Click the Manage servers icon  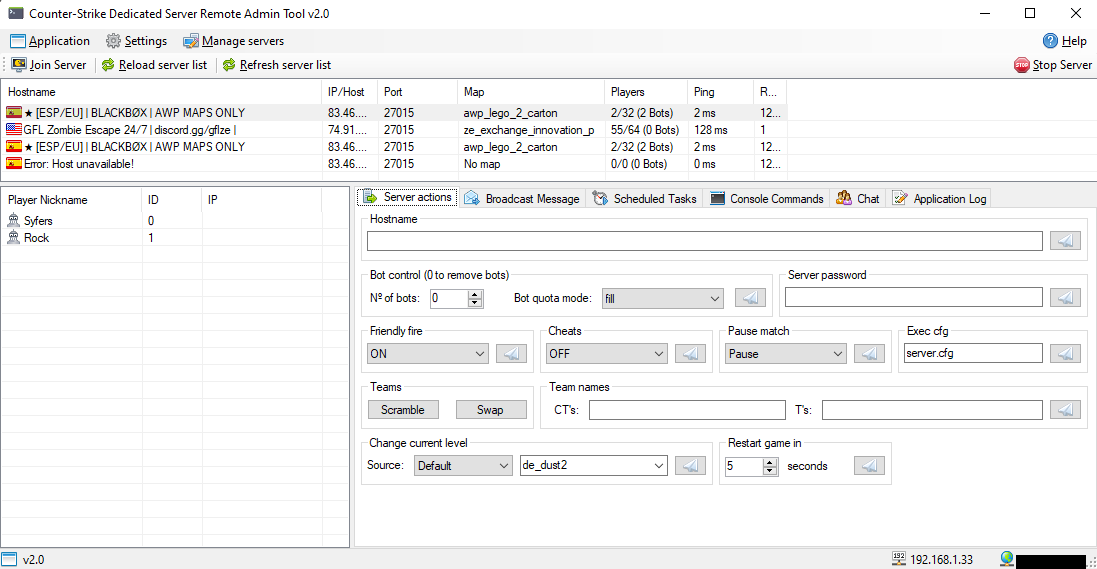[190, 41]
